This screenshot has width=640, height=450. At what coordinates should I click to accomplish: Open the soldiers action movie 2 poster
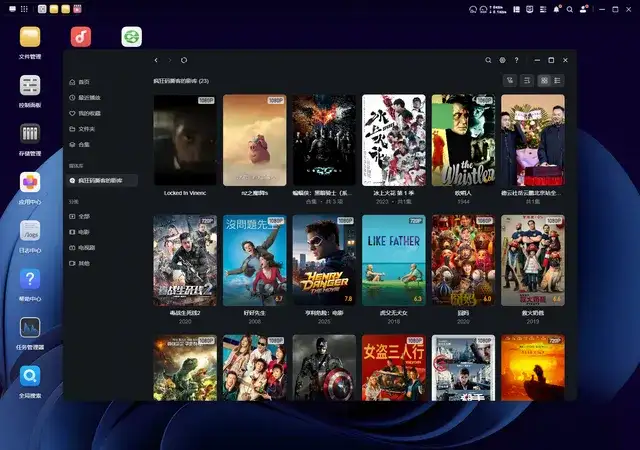(185, 261)
